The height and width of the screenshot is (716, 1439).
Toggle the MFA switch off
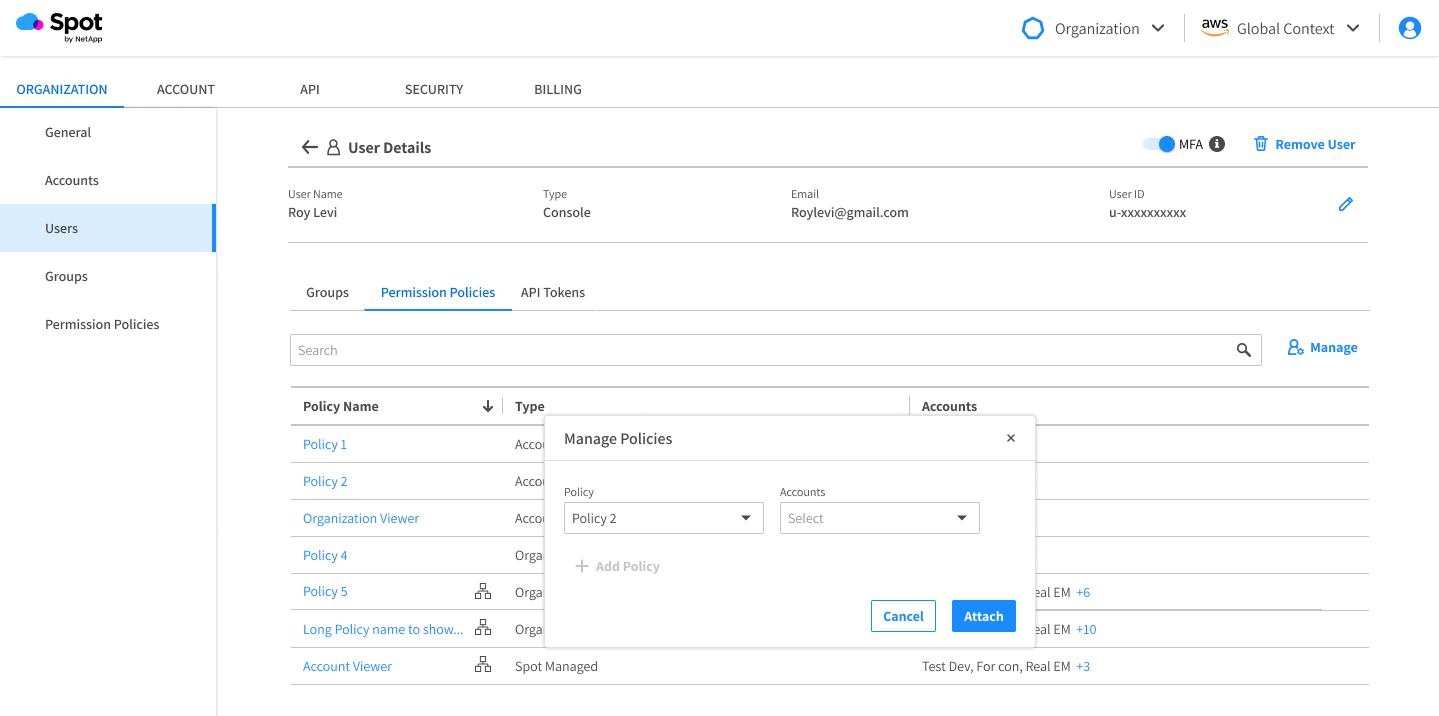[x=1159, y=144]
